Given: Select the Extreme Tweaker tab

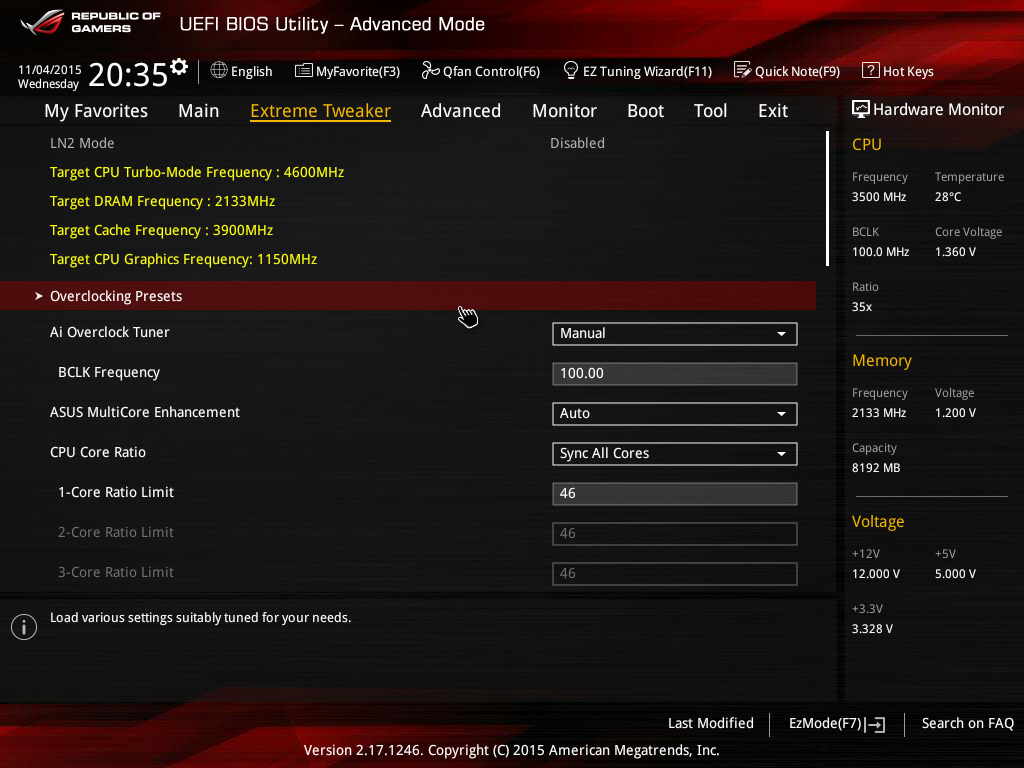Looking at the screenshot, I should [x=321, y=111].
